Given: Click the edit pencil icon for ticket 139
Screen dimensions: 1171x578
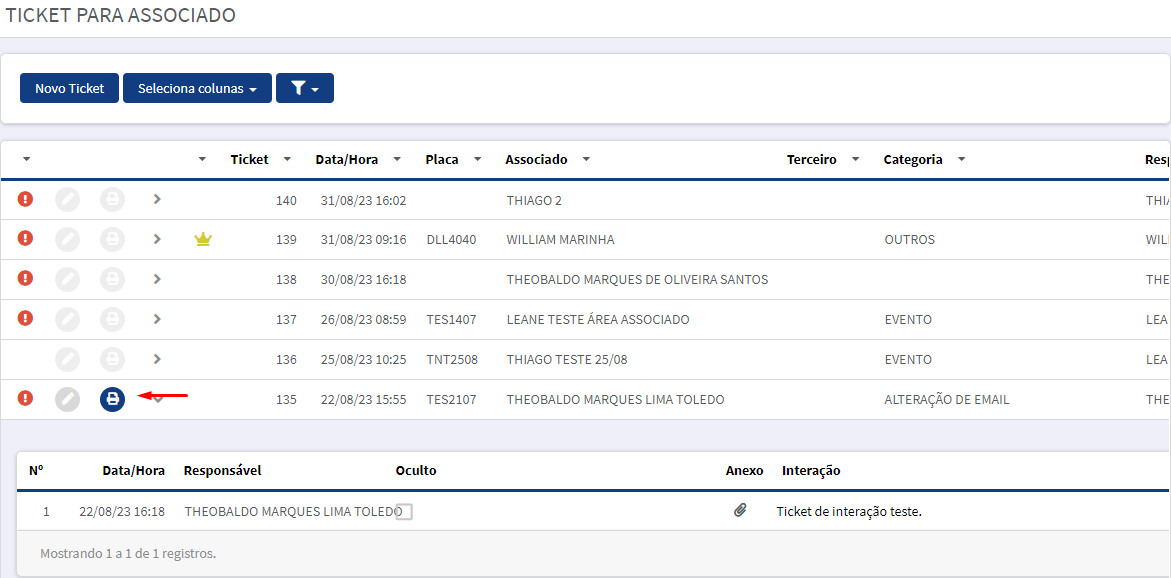Looking at the screenshot, I should pyautogui.click(x=67, y=239).
